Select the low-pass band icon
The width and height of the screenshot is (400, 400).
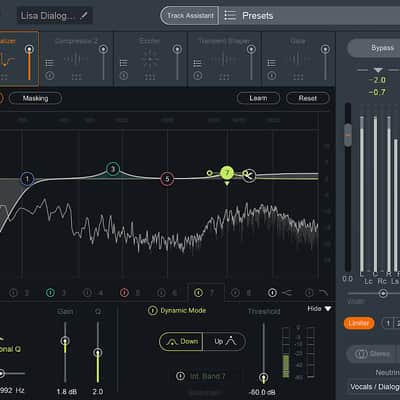point(323,293)
